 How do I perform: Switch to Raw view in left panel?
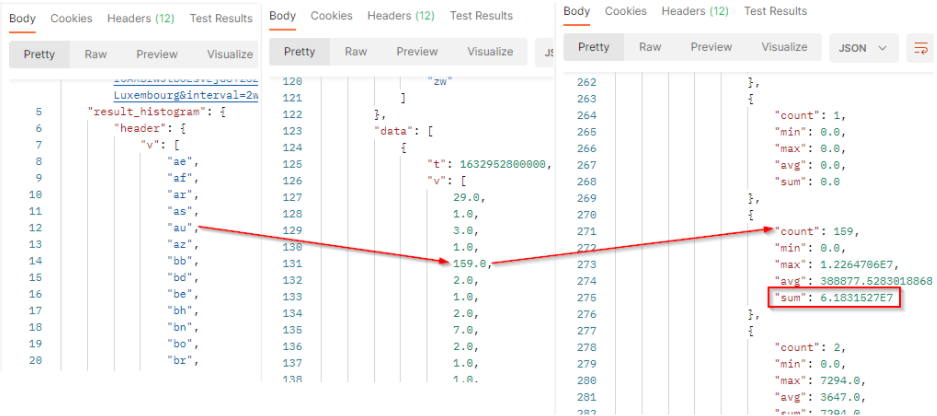pyautogui.click(x=96, y=54)
